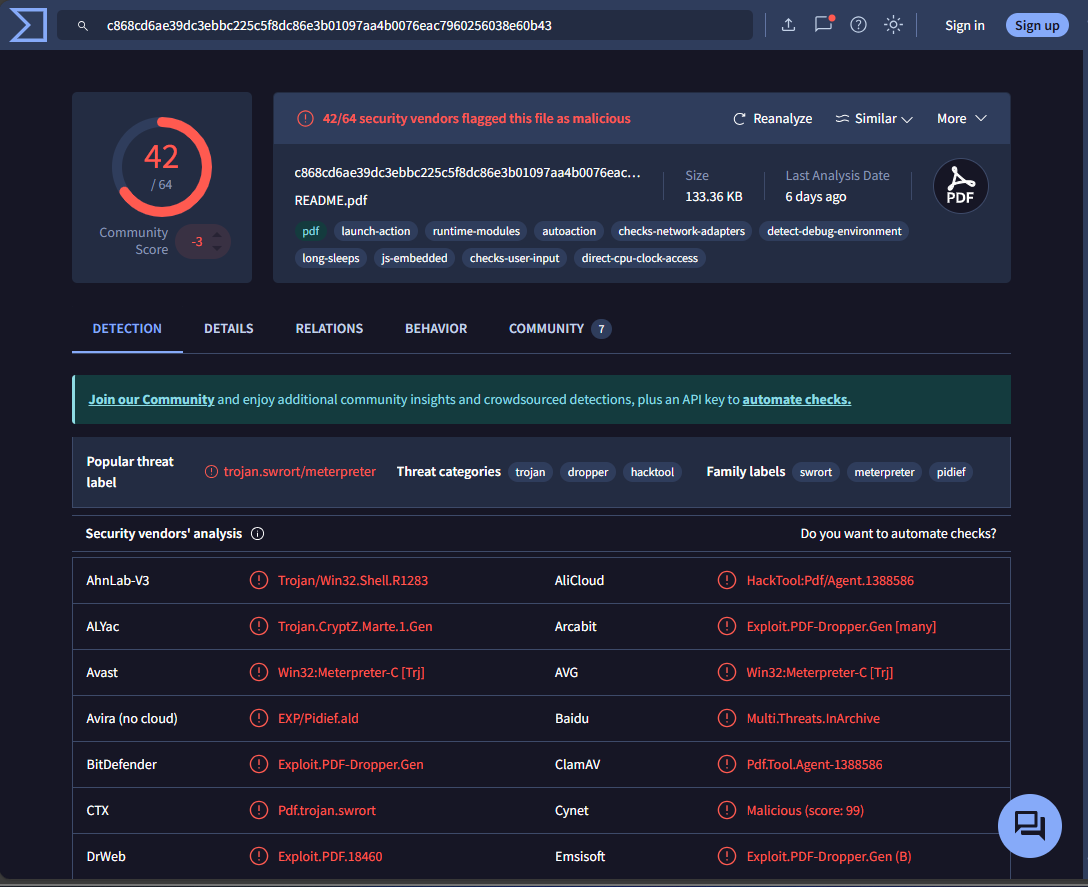Screen dimensions: 1088x887
Task: Click the pidief family label chip
Action: (951, 472)
